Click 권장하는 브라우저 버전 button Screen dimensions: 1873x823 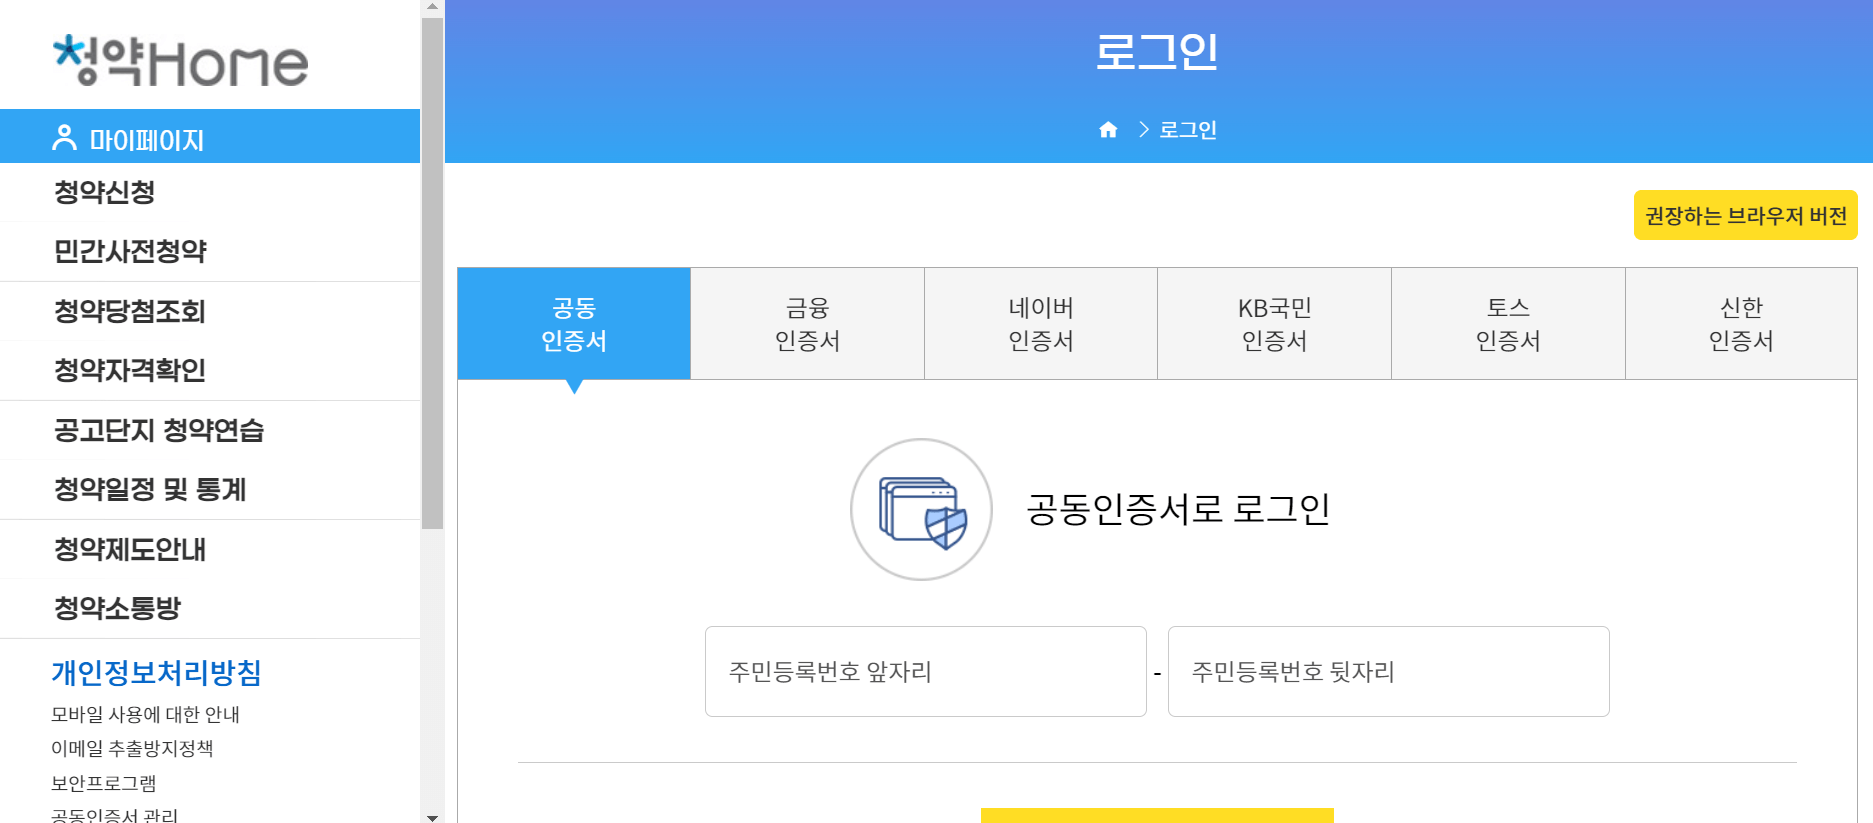1746,215
